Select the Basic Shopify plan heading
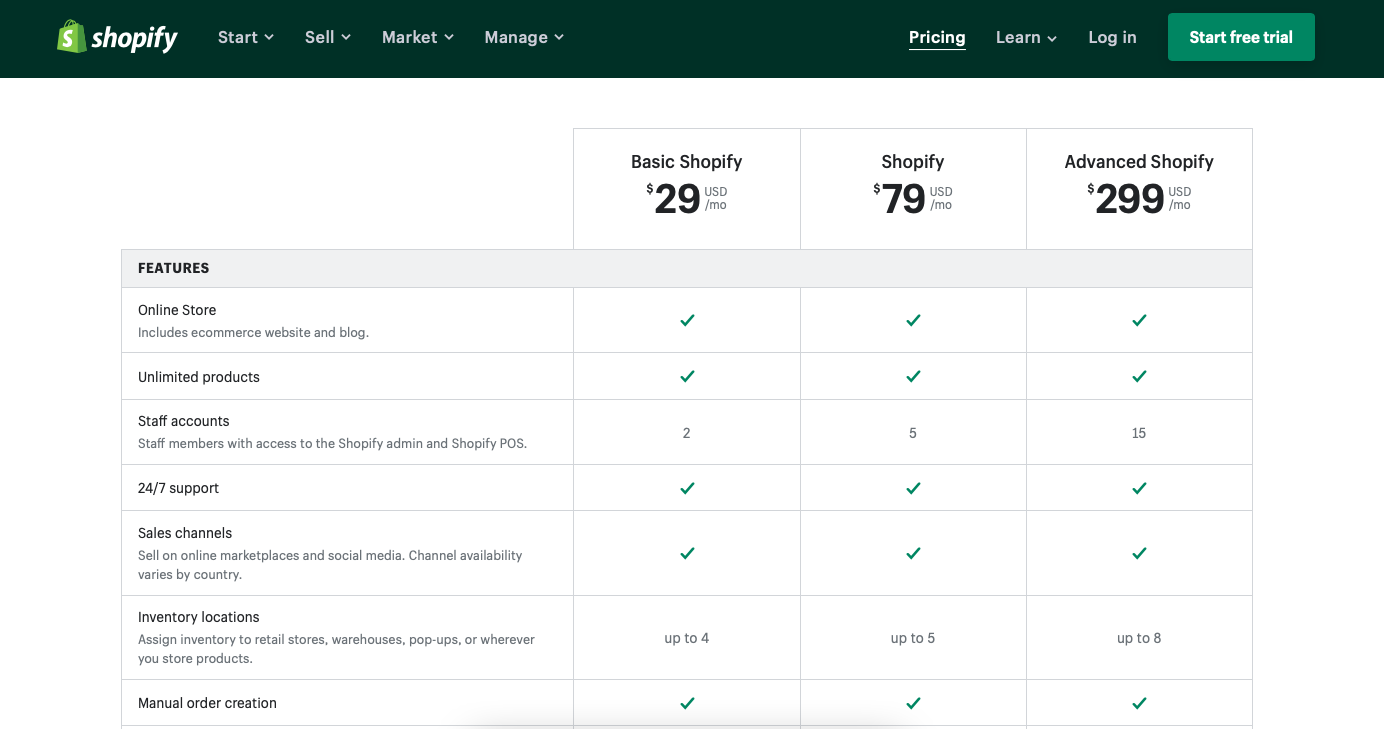 (x=686, y=161)
